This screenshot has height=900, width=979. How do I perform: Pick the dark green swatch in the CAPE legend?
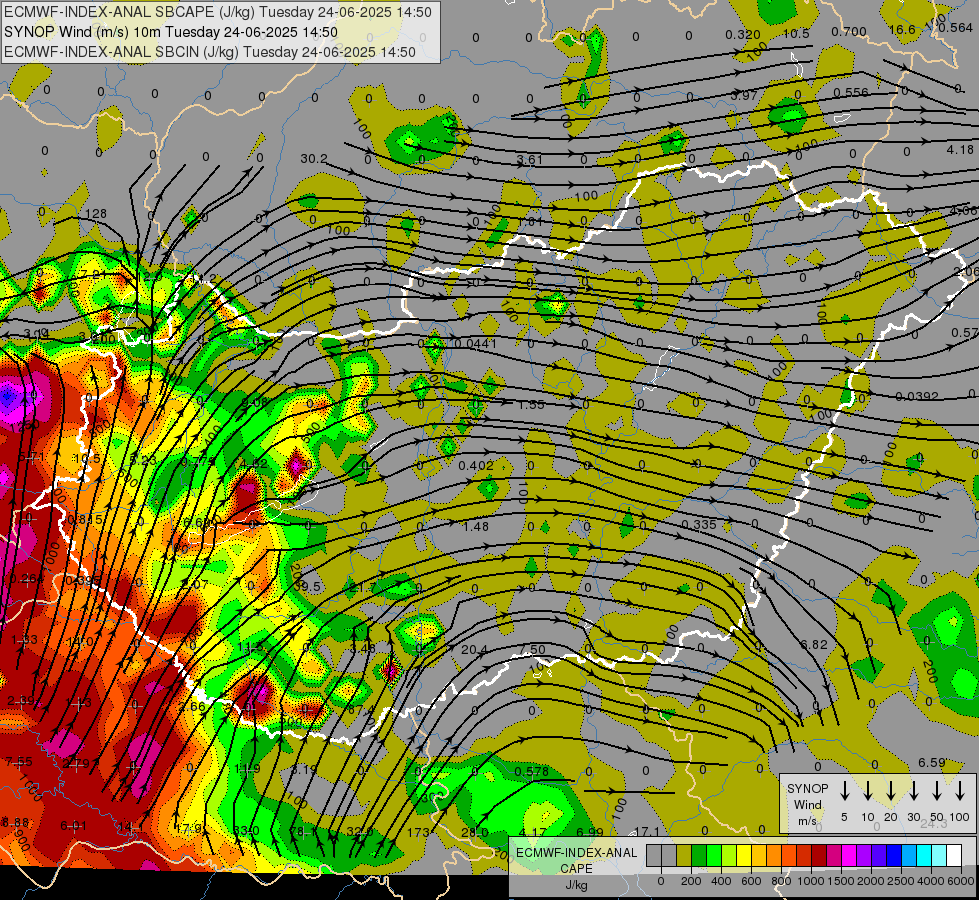pyautogui.click(x=699, y=855)
